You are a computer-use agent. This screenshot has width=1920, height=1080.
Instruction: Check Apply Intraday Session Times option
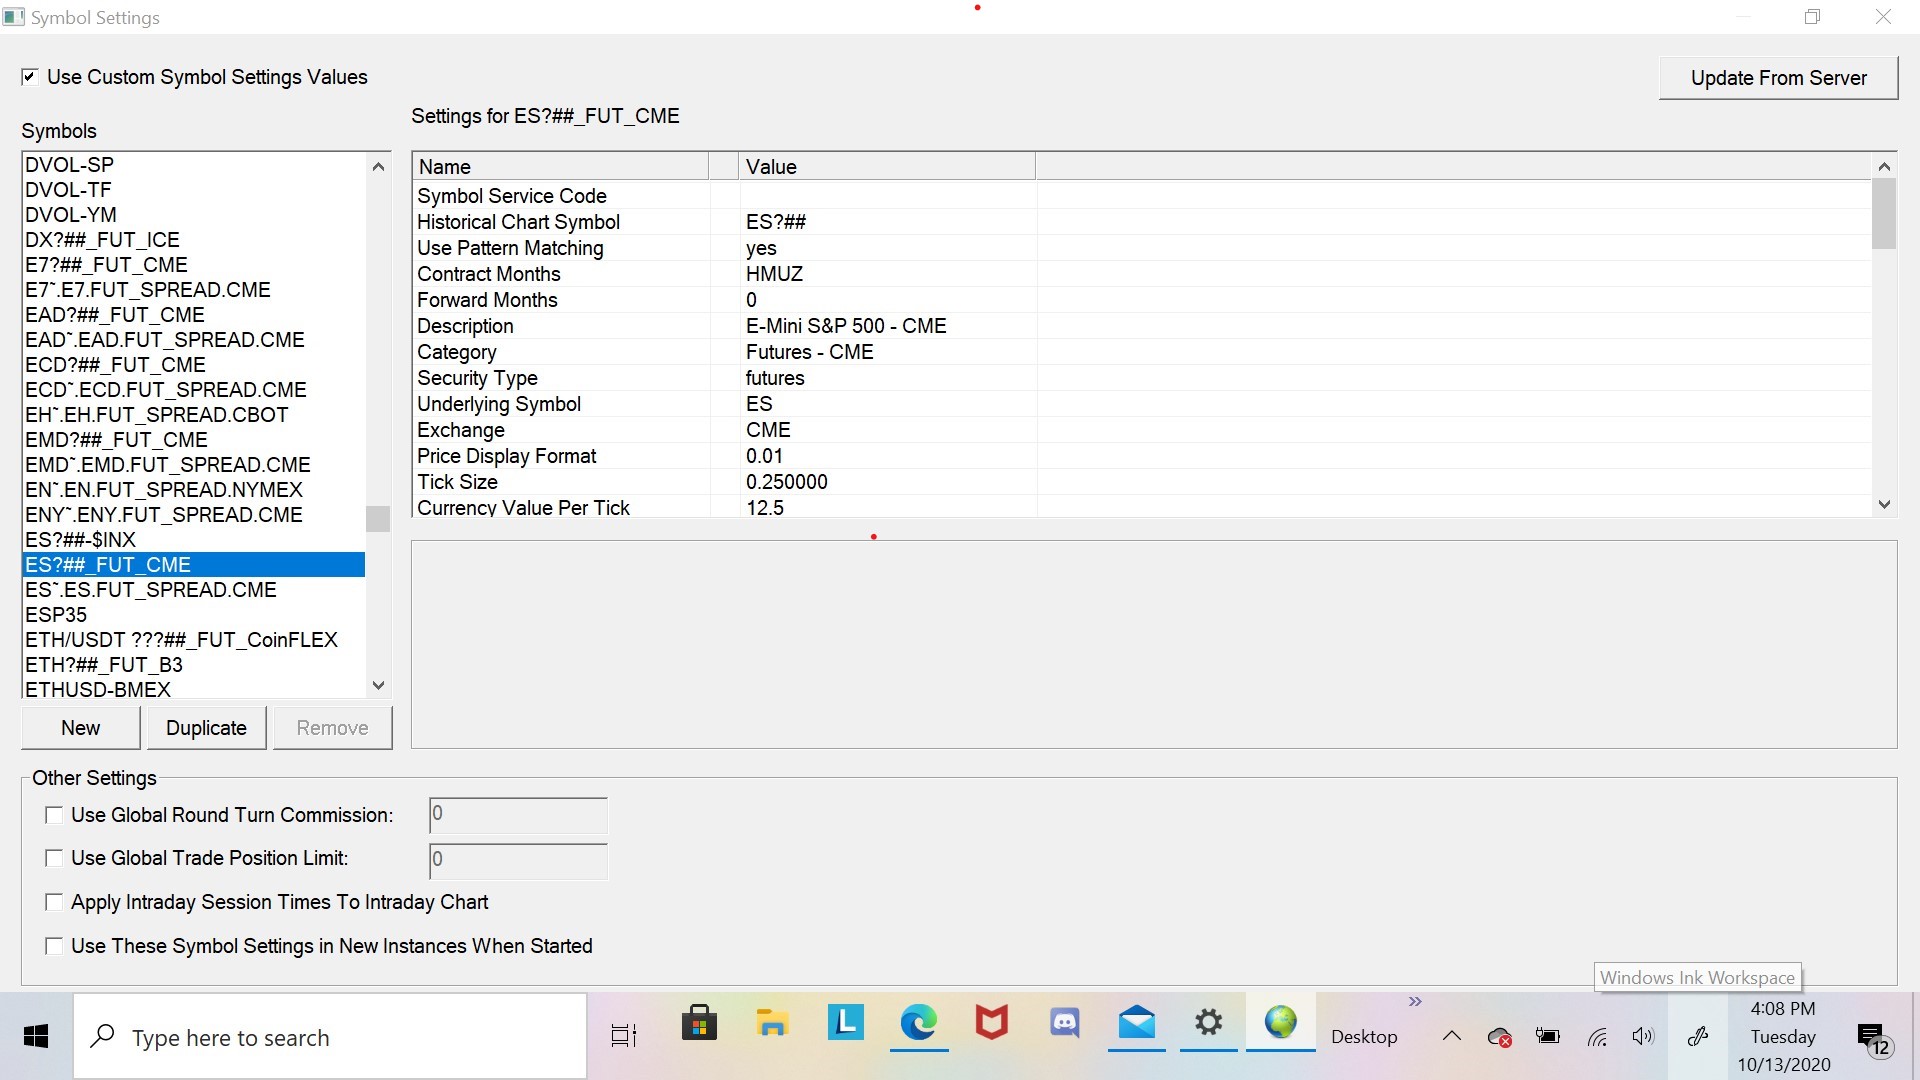pyautogui.click(x=54, y=902)
